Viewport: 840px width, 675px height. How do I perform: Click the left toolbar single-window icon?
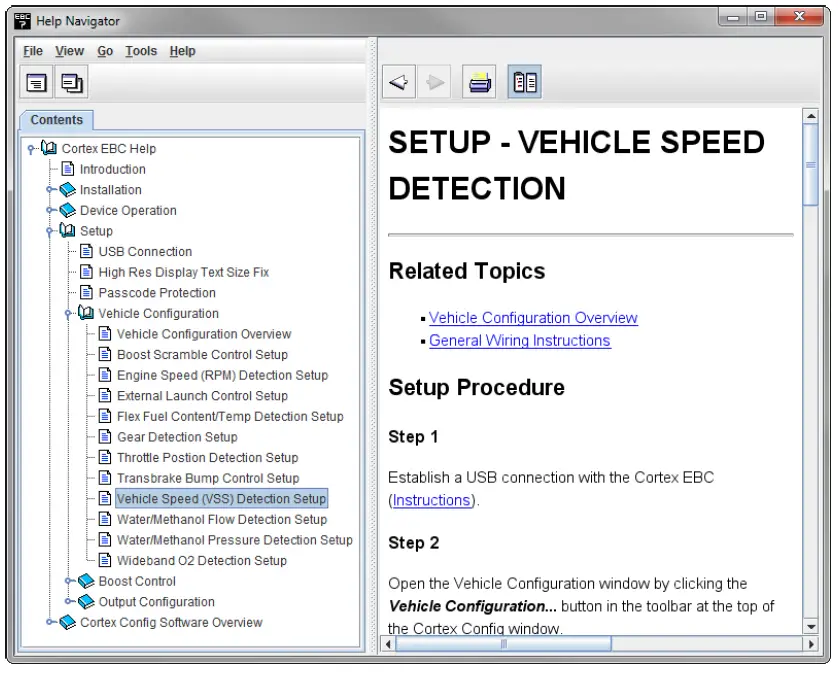tap(37, 84)
